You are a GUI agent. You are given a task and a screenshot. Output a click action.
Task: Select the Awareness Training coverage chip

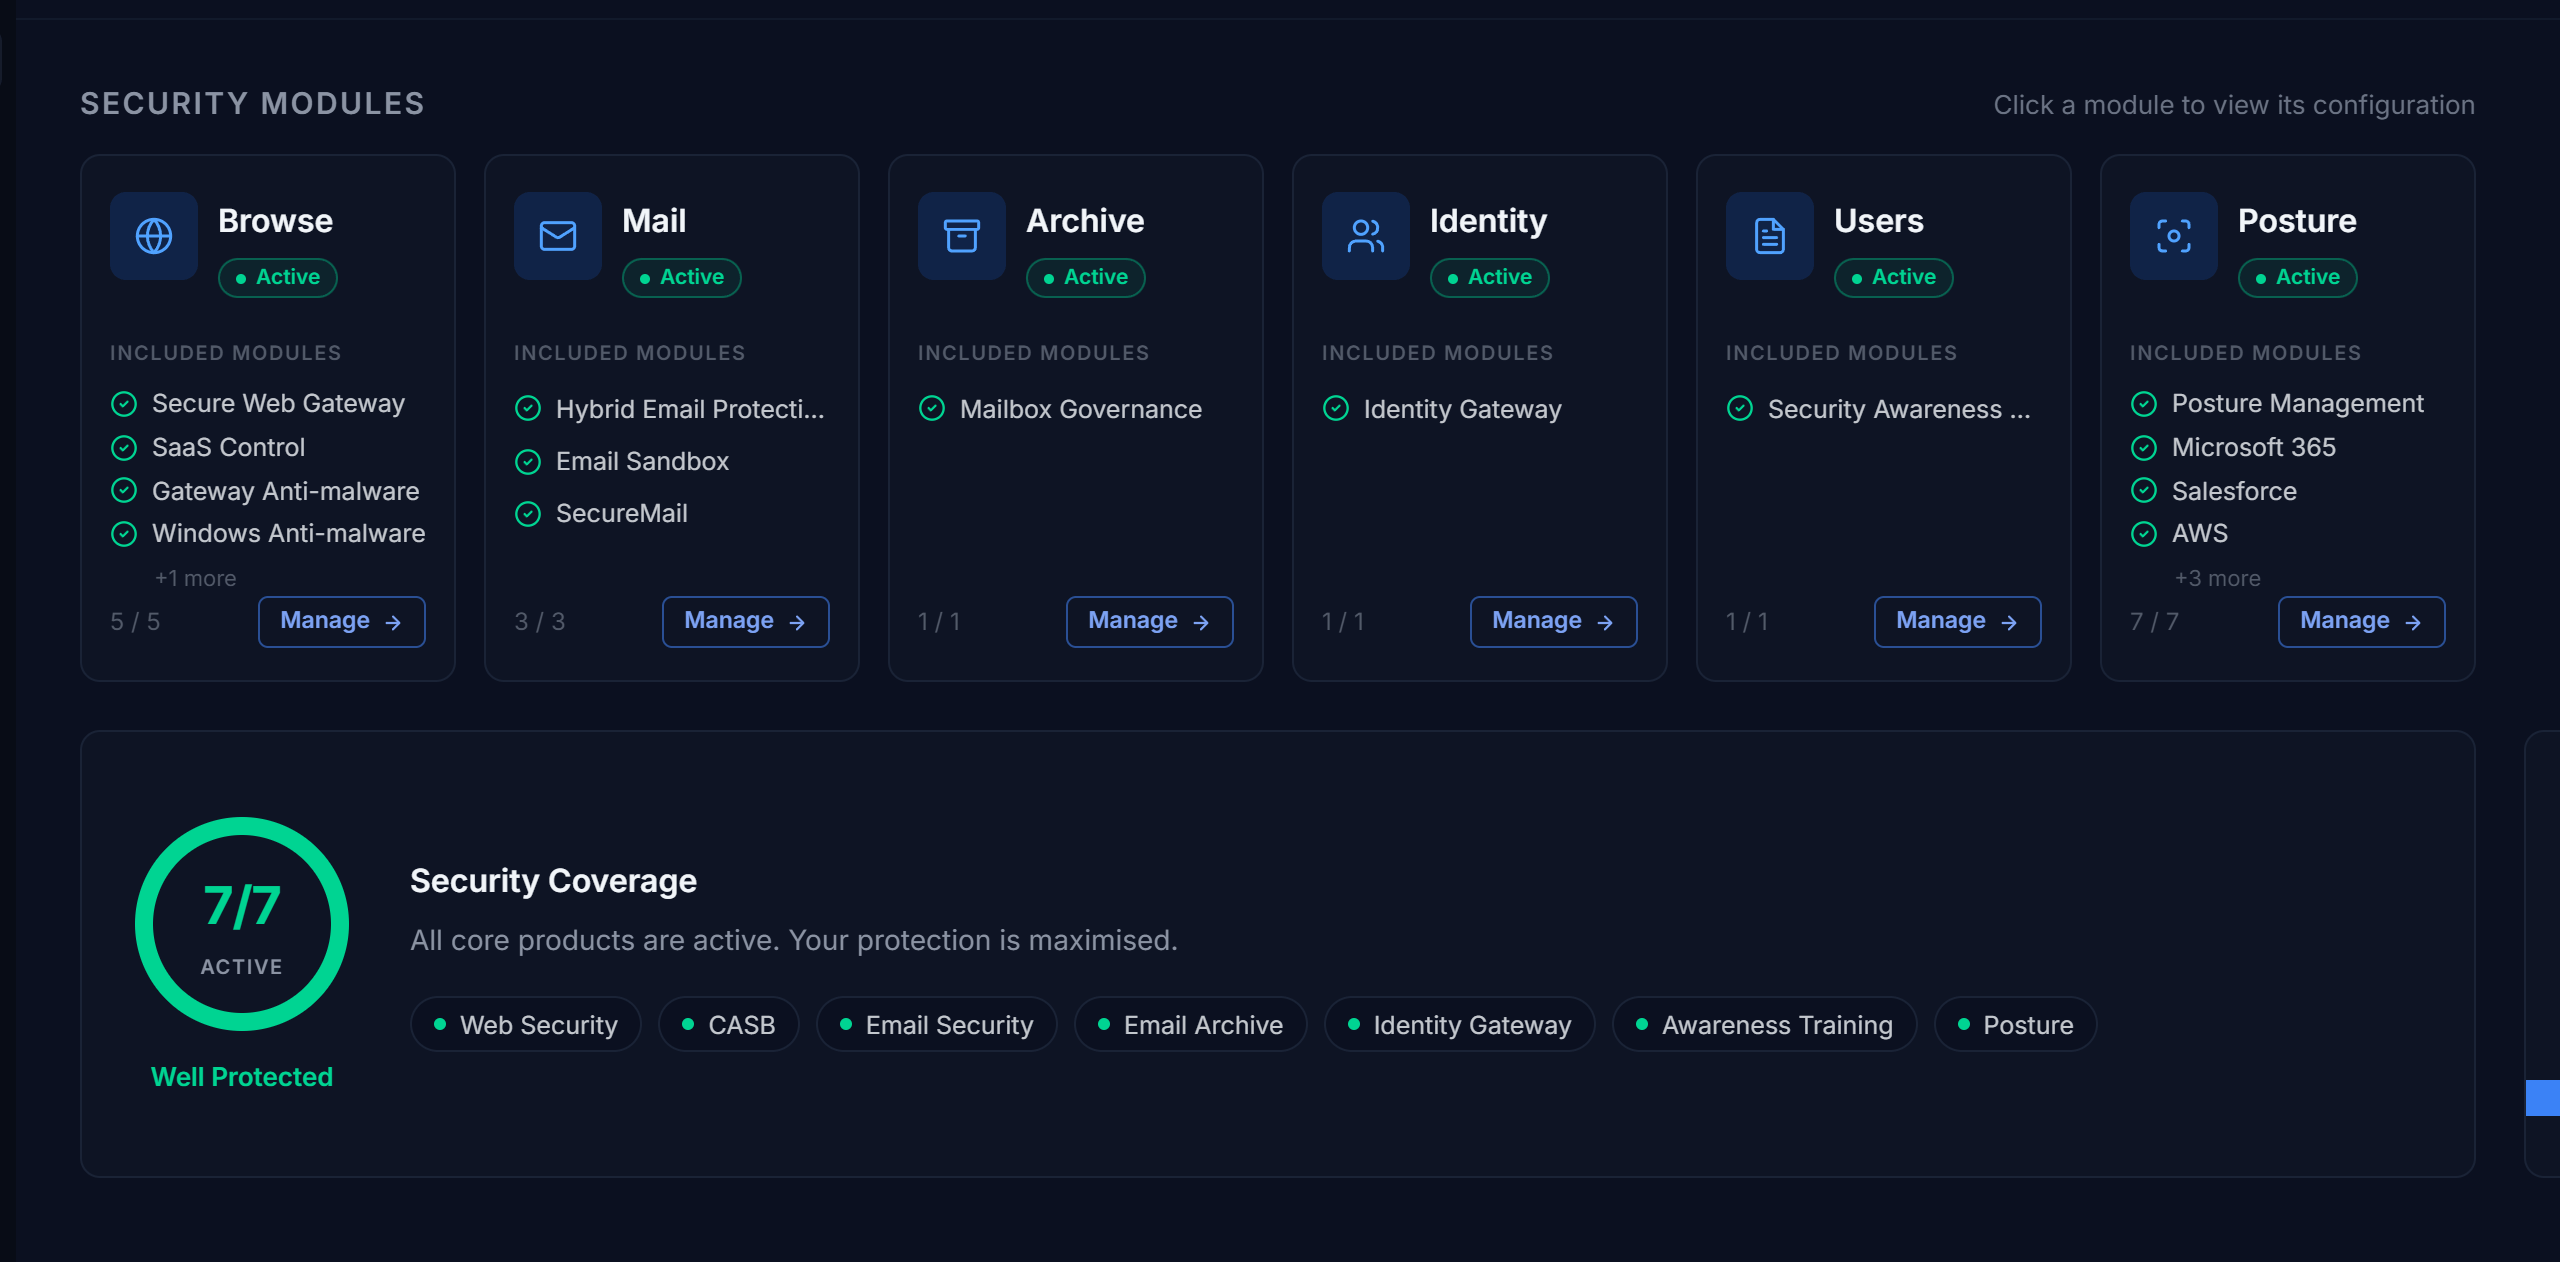click(1765, 1024)
